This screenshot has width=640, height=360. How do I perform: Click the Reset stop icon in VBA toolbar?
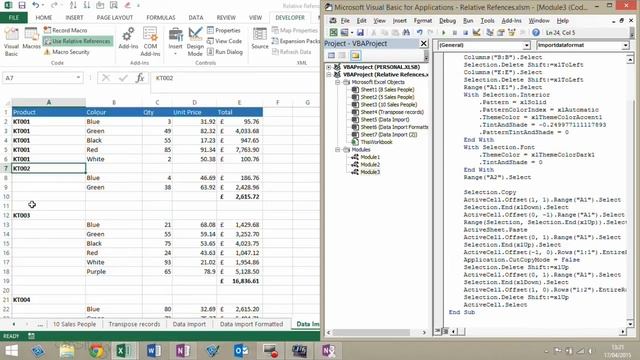465,32
